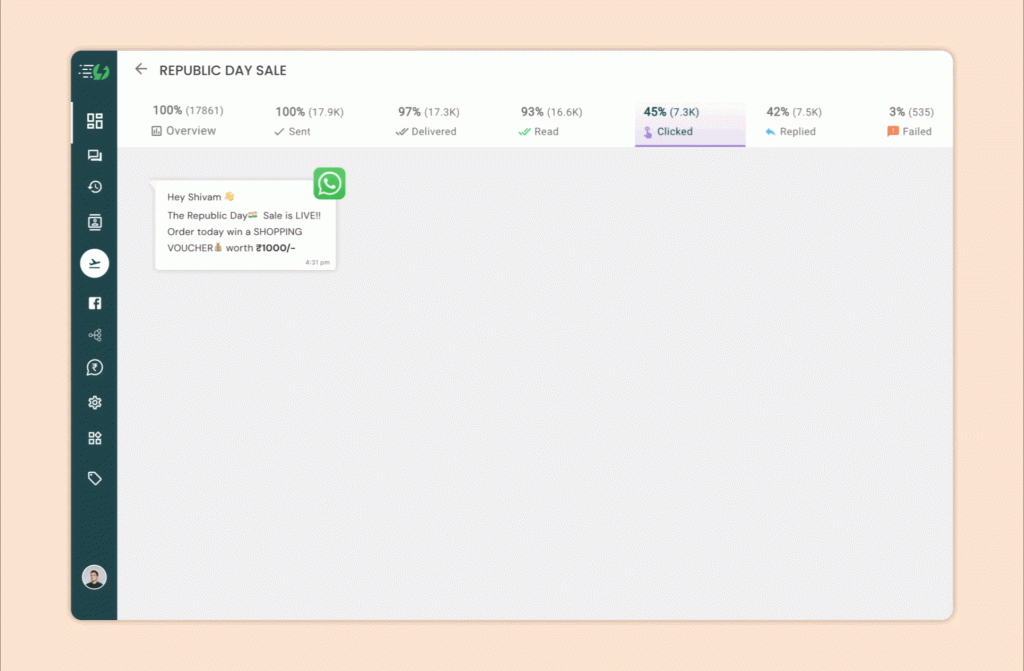Click the user profile avatar

pos(94,577)
